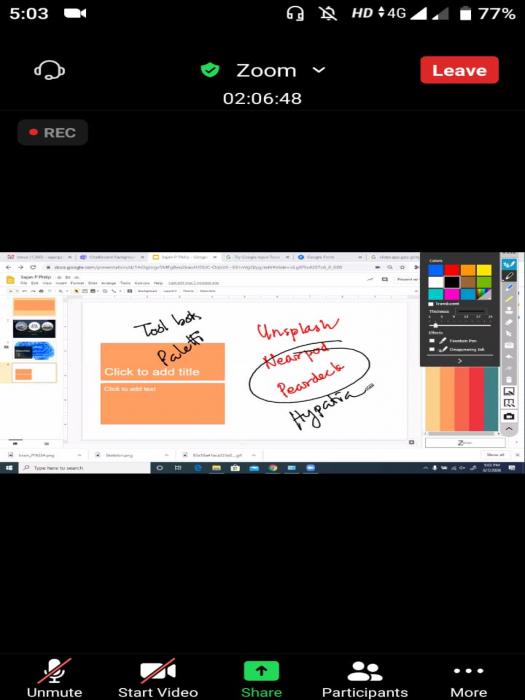Tap the REC recording indicator
This screenshot has width=525, height=700.
point(53,133)
